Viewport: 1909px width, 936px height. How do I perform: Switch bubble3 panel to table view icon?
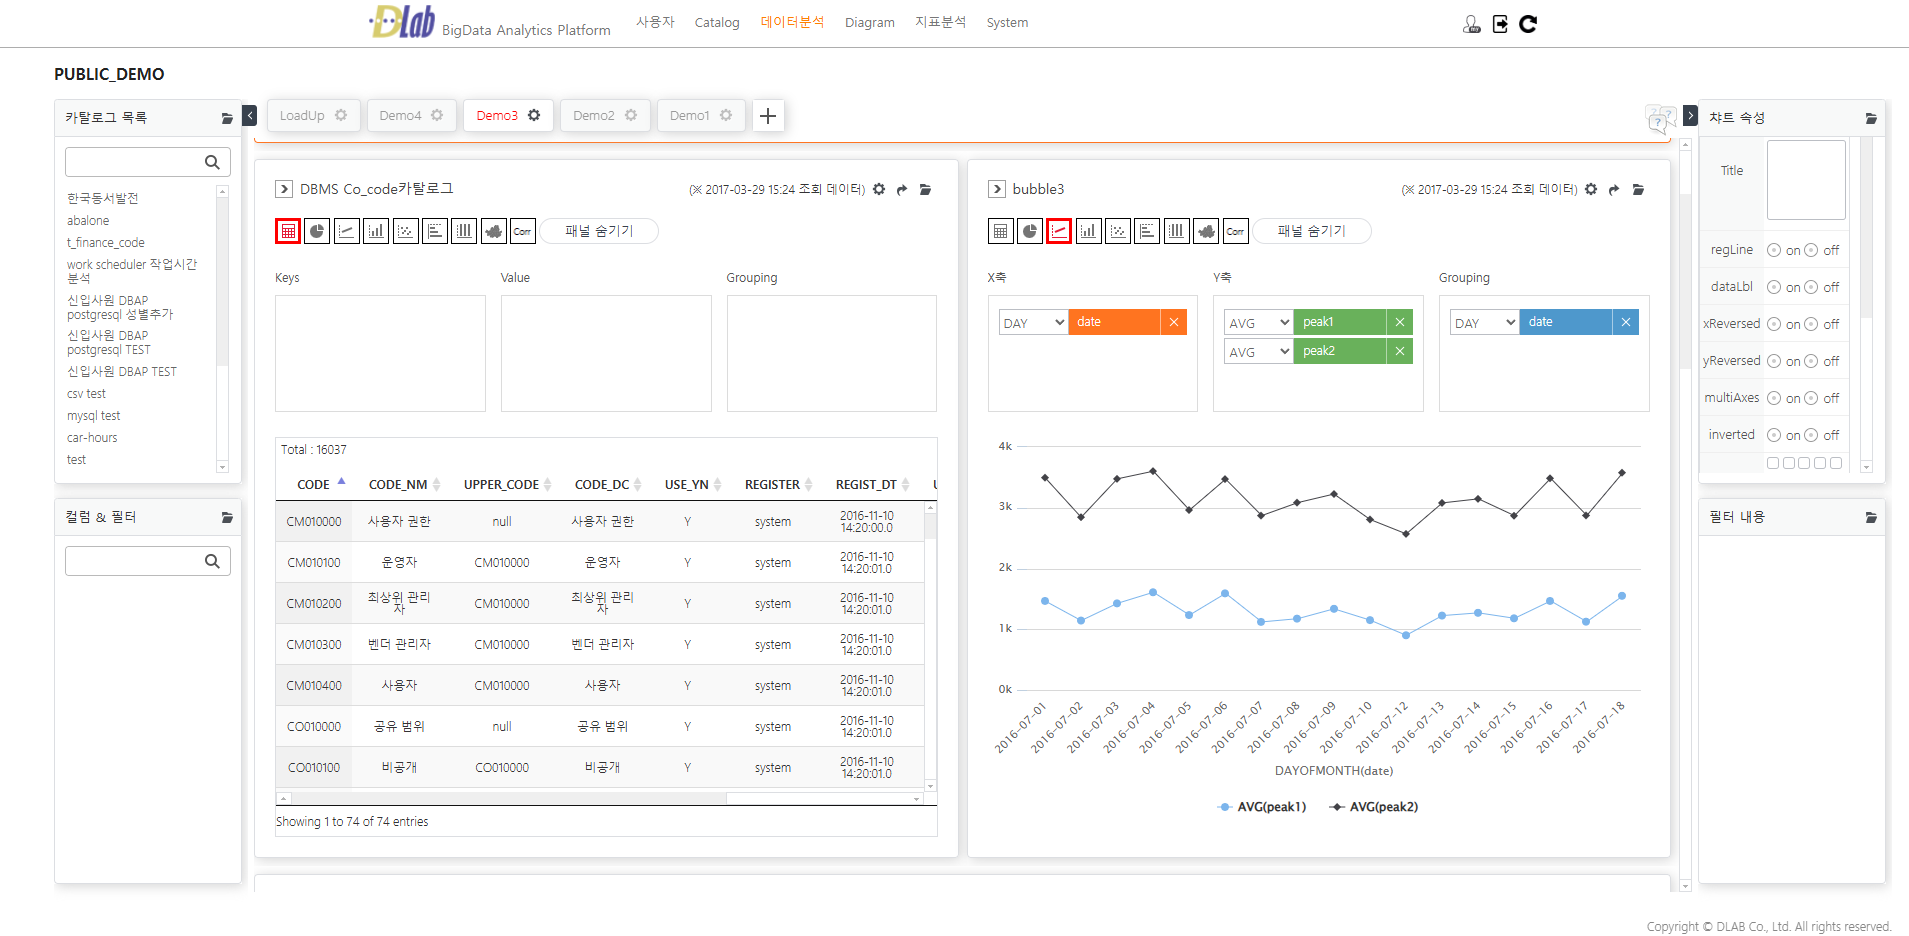[x=1000, y=231]
